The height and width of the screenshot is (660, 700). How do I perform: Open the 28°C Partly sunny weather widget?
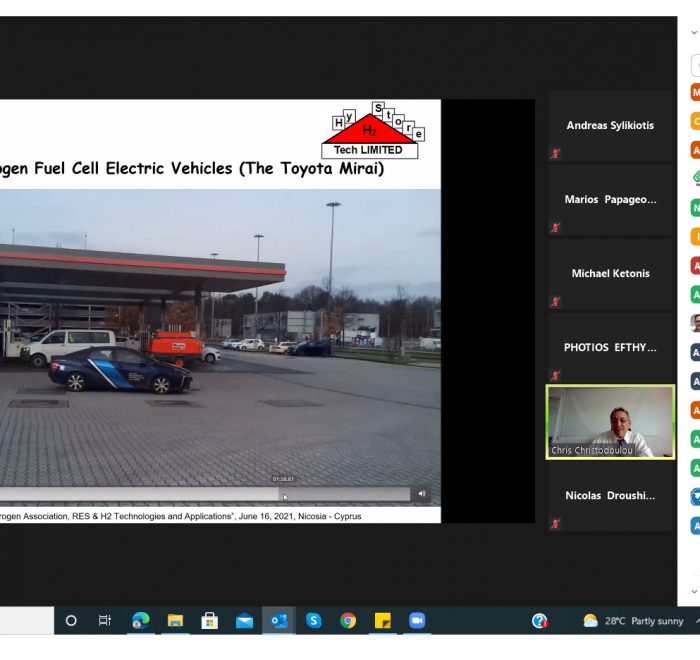(x=633, y=621)
